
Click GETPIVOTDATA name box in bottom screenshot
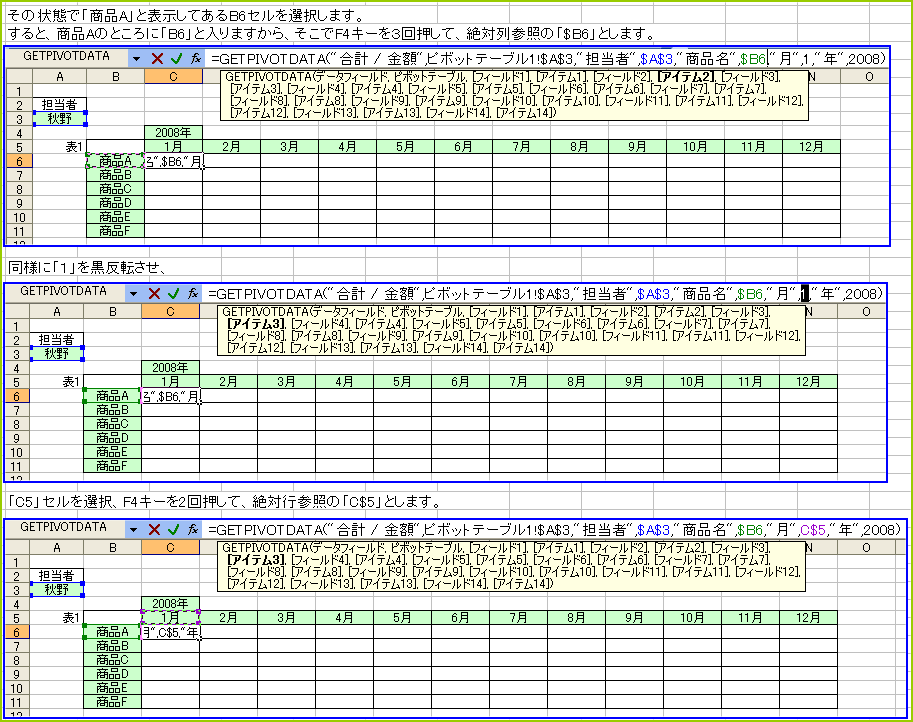pyautogui.click(x=65, y=528)
